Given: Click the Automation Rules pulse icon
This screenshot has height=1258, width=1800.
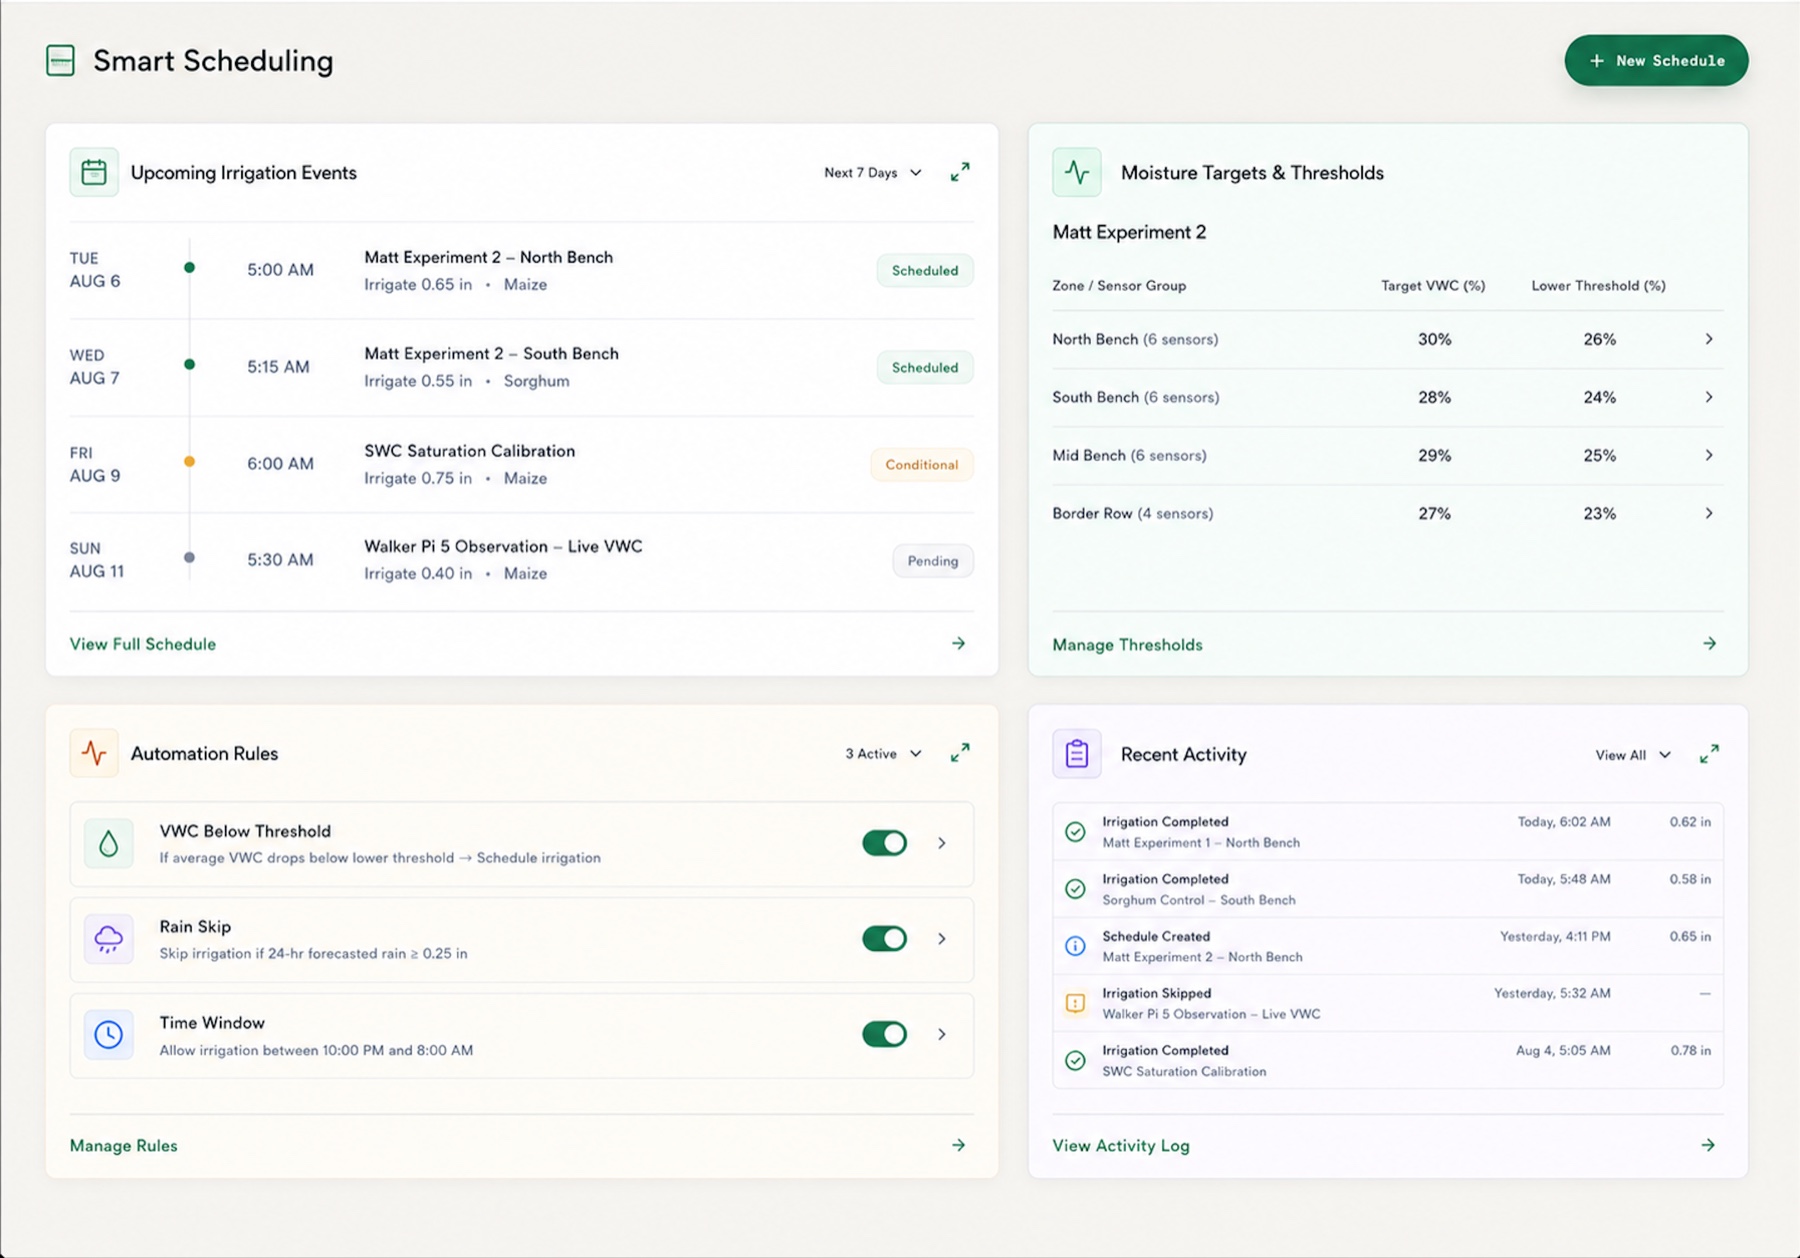Looking at the screenshot, I should click(x=94, y=753).
